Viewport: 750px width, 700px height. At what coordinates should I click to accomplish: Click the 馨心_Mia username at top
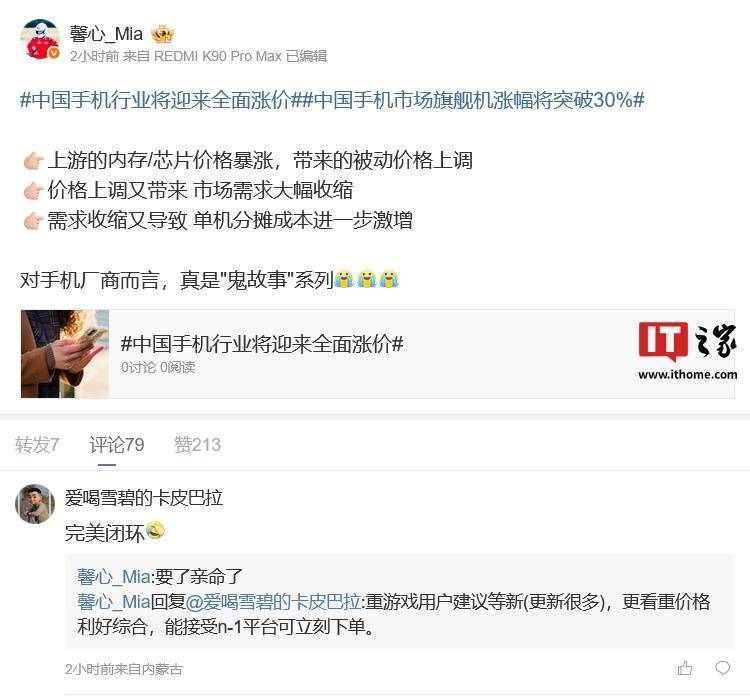[106, 34]
